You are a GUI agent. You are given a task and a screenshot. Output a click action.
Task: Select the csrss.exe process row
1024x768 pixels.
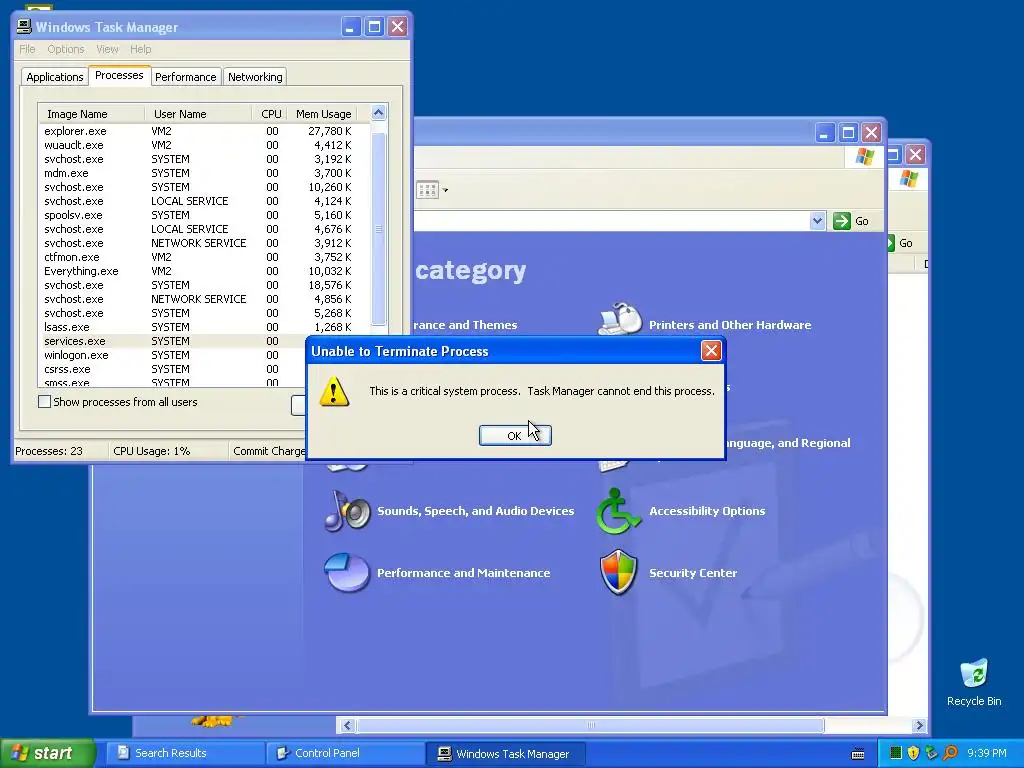(173, 369)
